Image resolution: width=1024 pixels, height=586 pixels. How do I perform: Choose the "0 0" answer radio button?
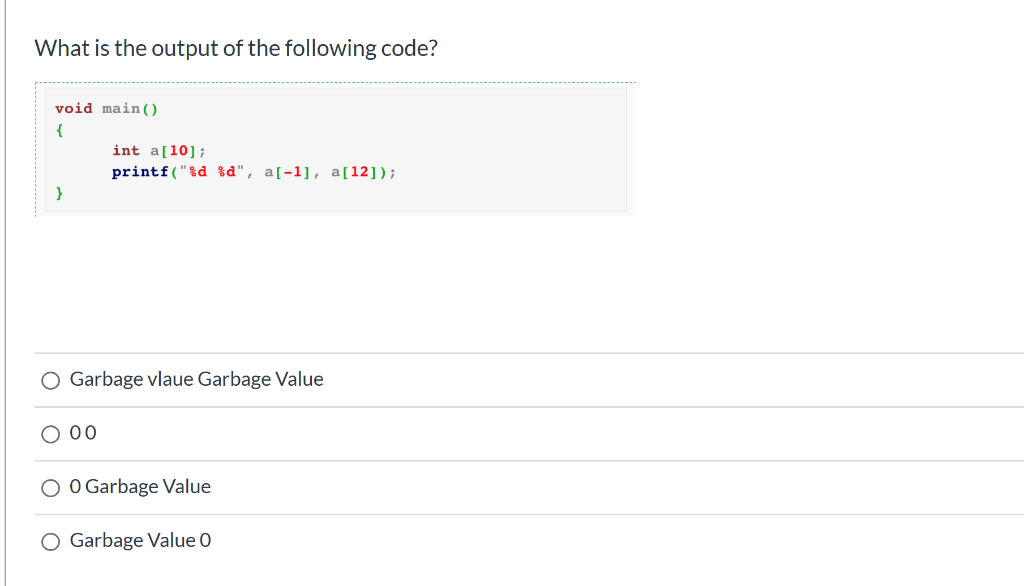(x=50, y=434)
